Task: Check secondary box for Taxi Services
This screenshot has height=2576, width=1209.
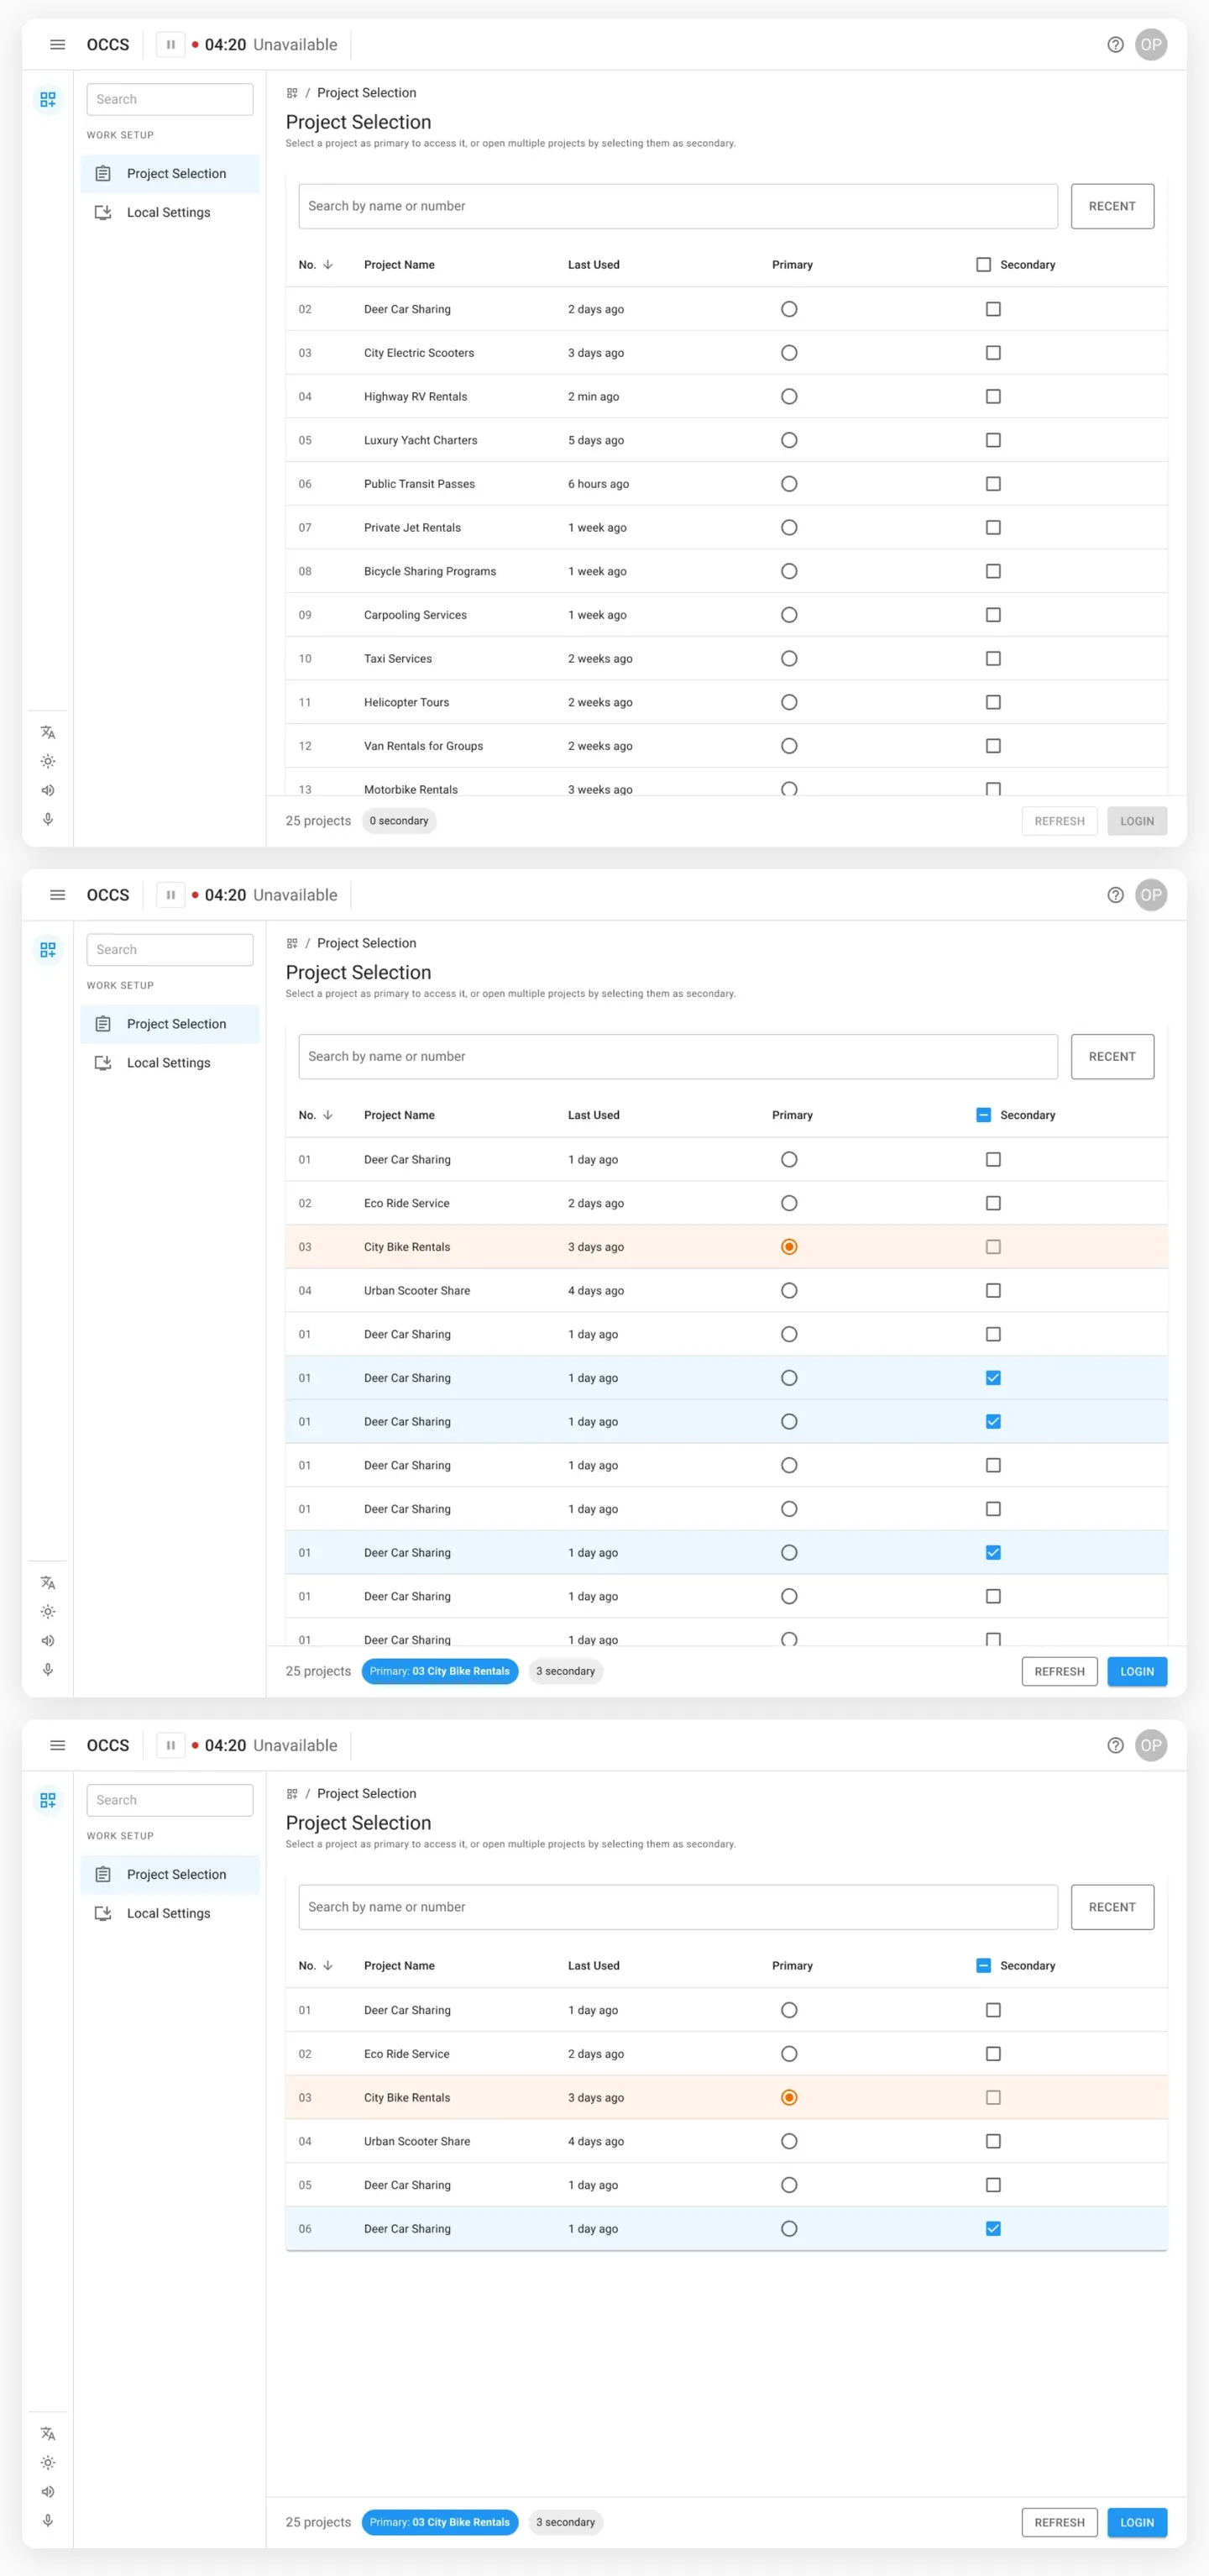Action: click(993, 659)
